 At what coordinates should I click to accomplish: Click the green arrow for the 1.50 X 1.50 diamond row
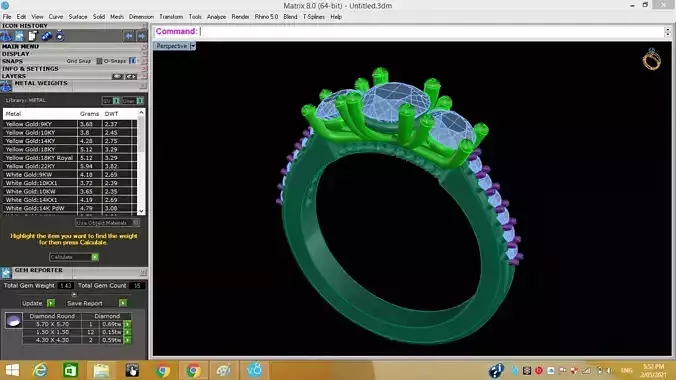[128, 332]
